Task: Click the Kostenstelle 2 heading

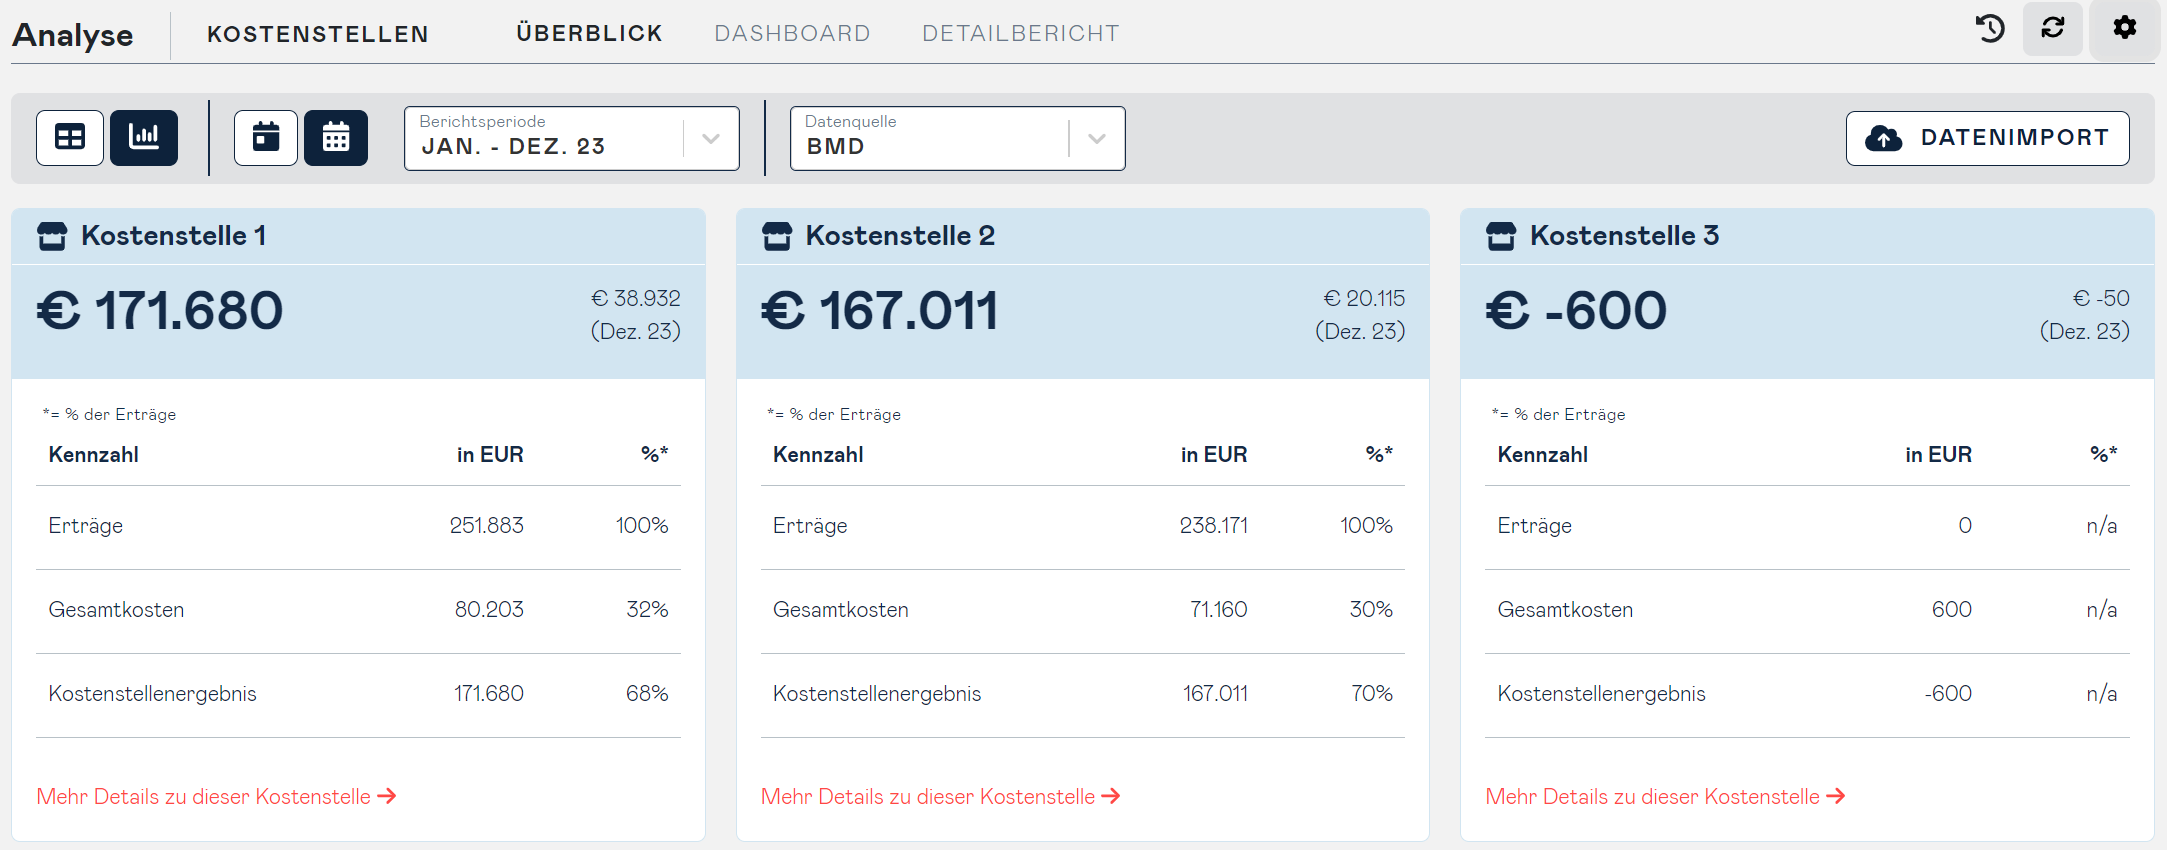Action: 900,236
